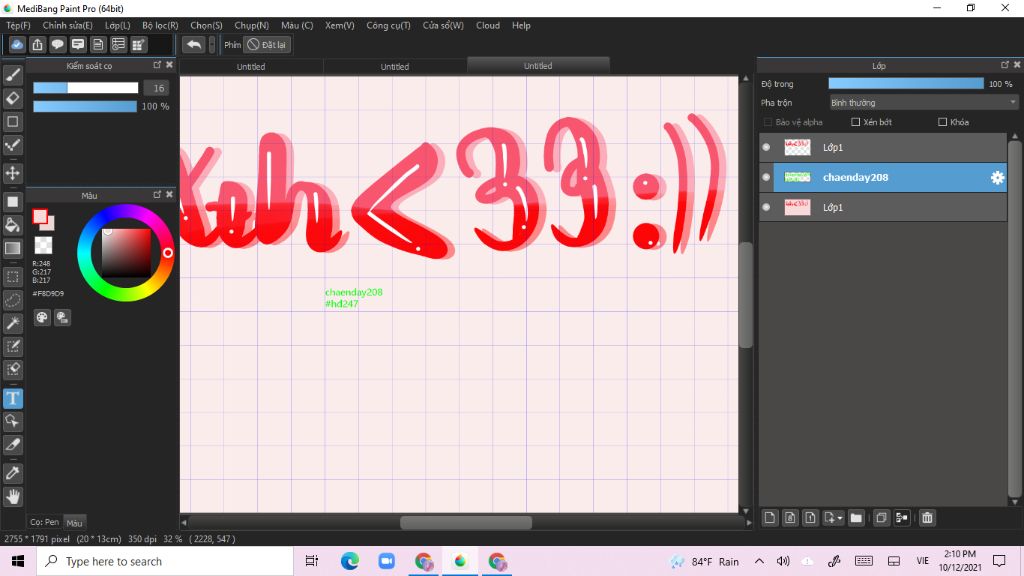The height and width of the screenshot is (576, 1024).
Task: Click the brush size value field 16
Action: pyautogui.click(x=158, y=88)
